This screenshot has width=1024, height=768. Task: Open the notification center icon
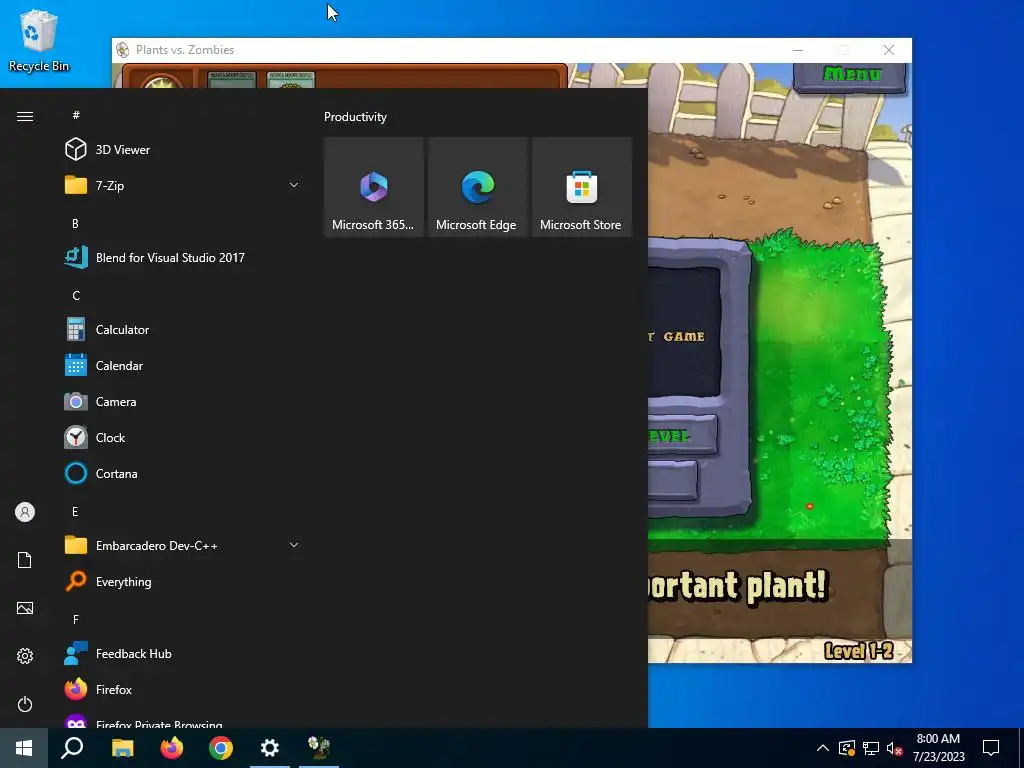point(991,748)
